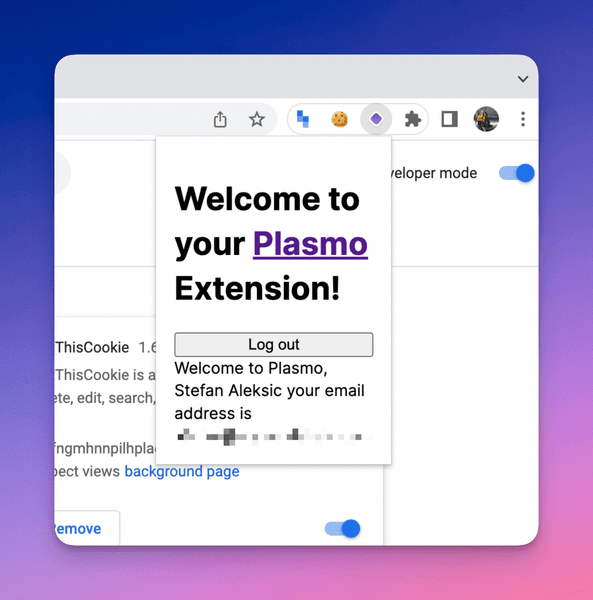Screen dimensions: 593x600
Task: Disable the EditThisCookie extension toggle
Action: pos(342,529)
